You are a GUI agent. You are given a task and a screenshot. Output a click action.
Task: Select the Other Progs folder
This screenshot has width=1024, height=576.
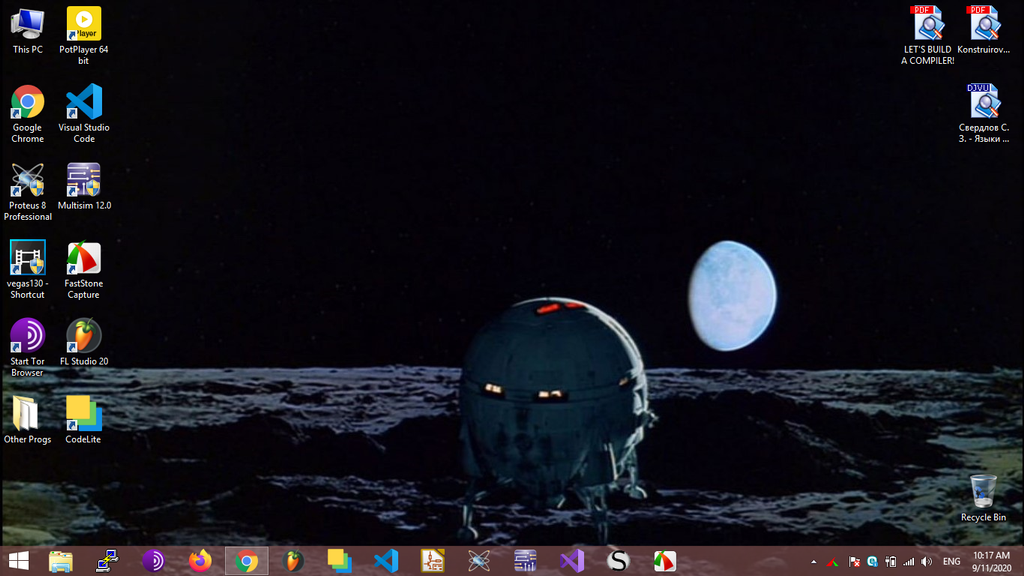27,420
